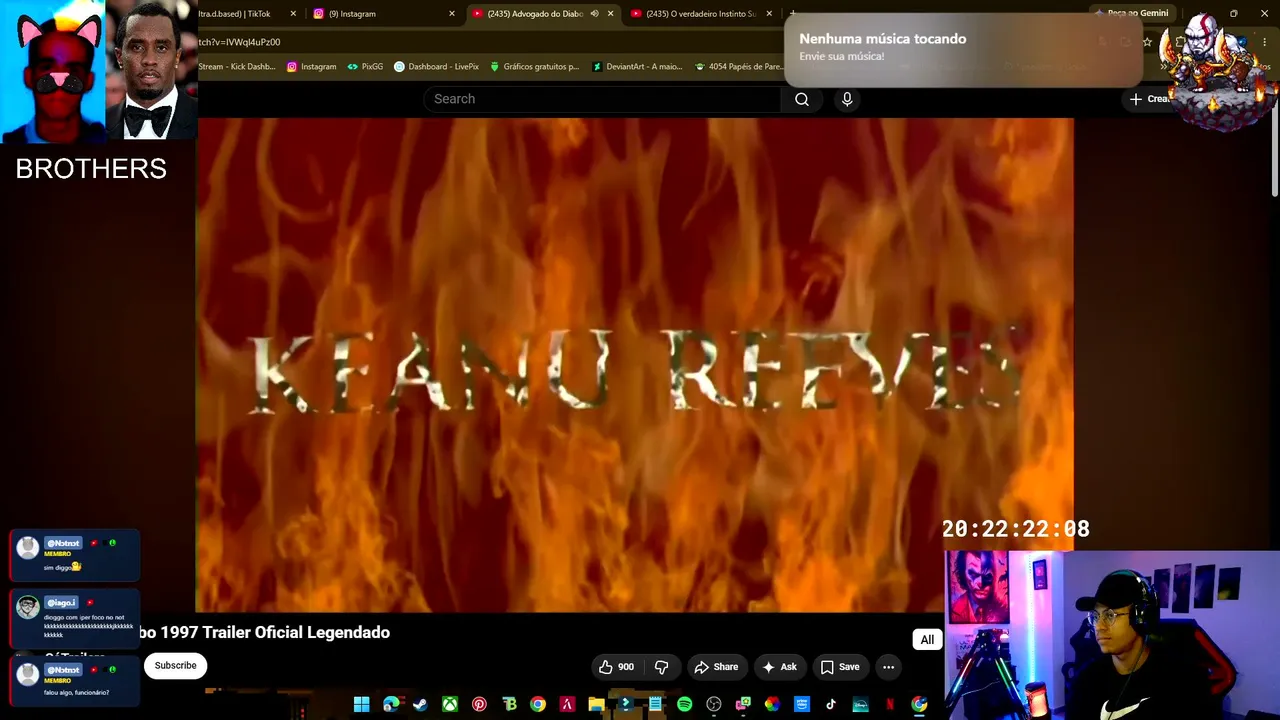
Task: Open more actions with the three-dot icon
Action: coord(888,667)
